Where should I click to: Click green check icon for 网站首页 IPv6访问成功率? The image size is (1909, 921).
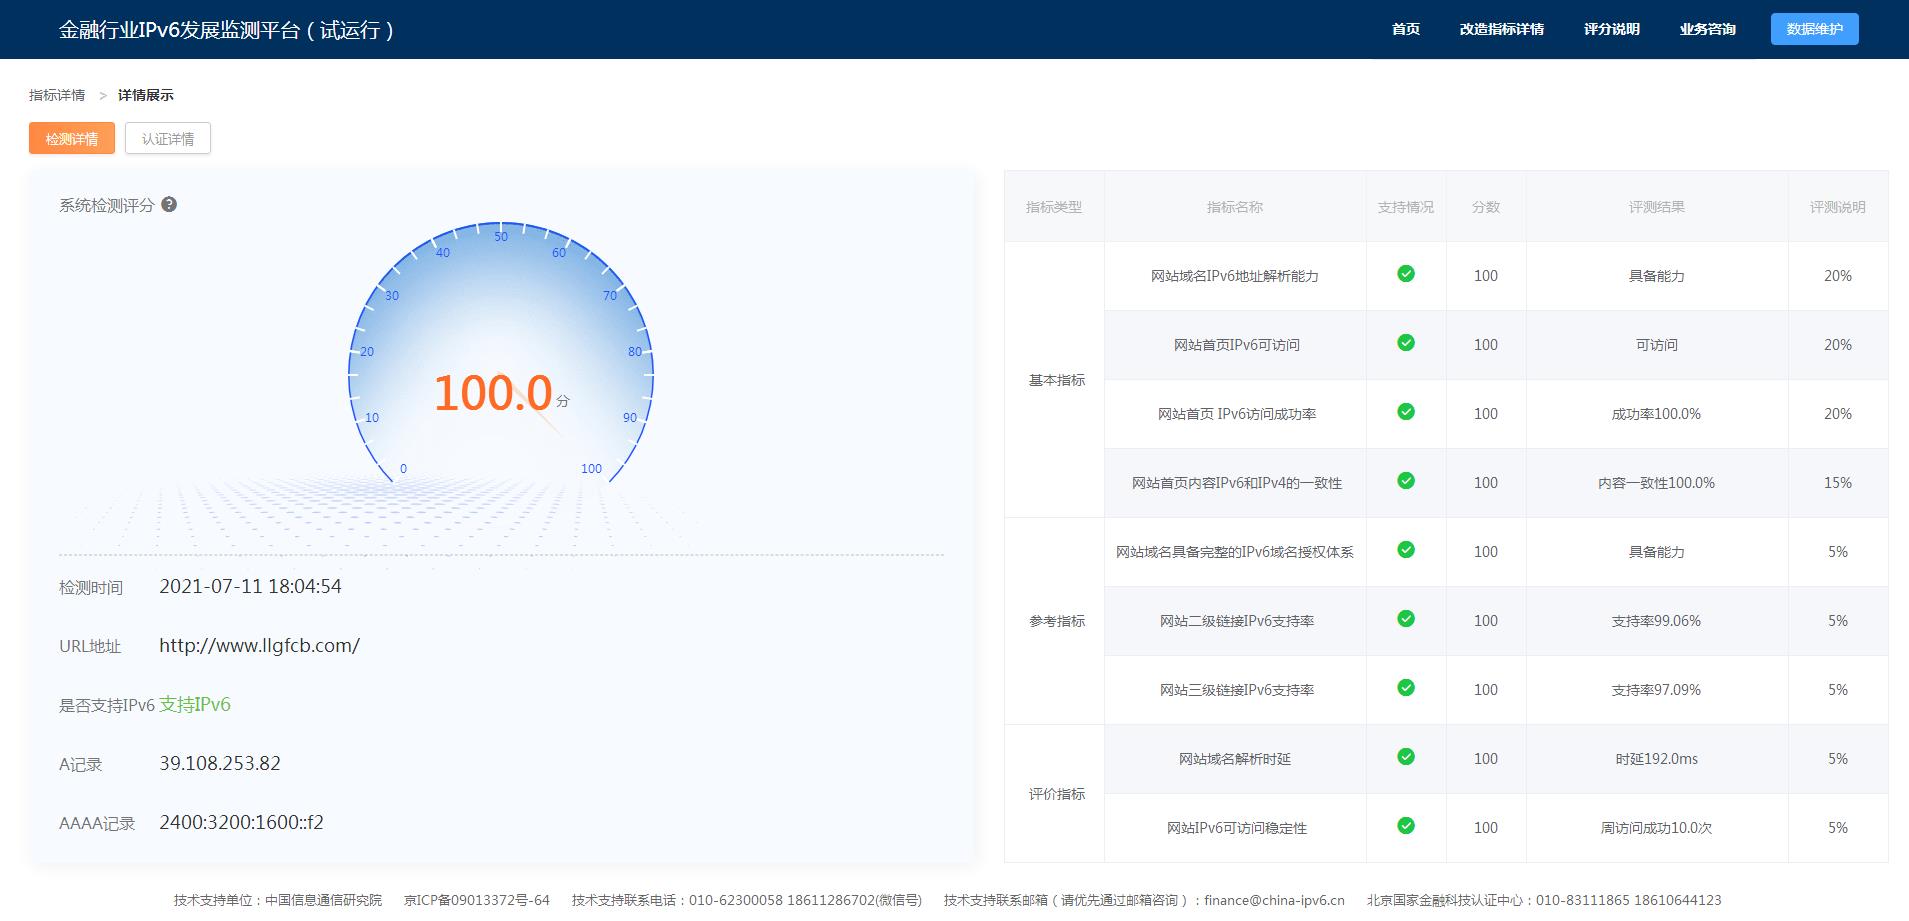tap(1405, 412)
